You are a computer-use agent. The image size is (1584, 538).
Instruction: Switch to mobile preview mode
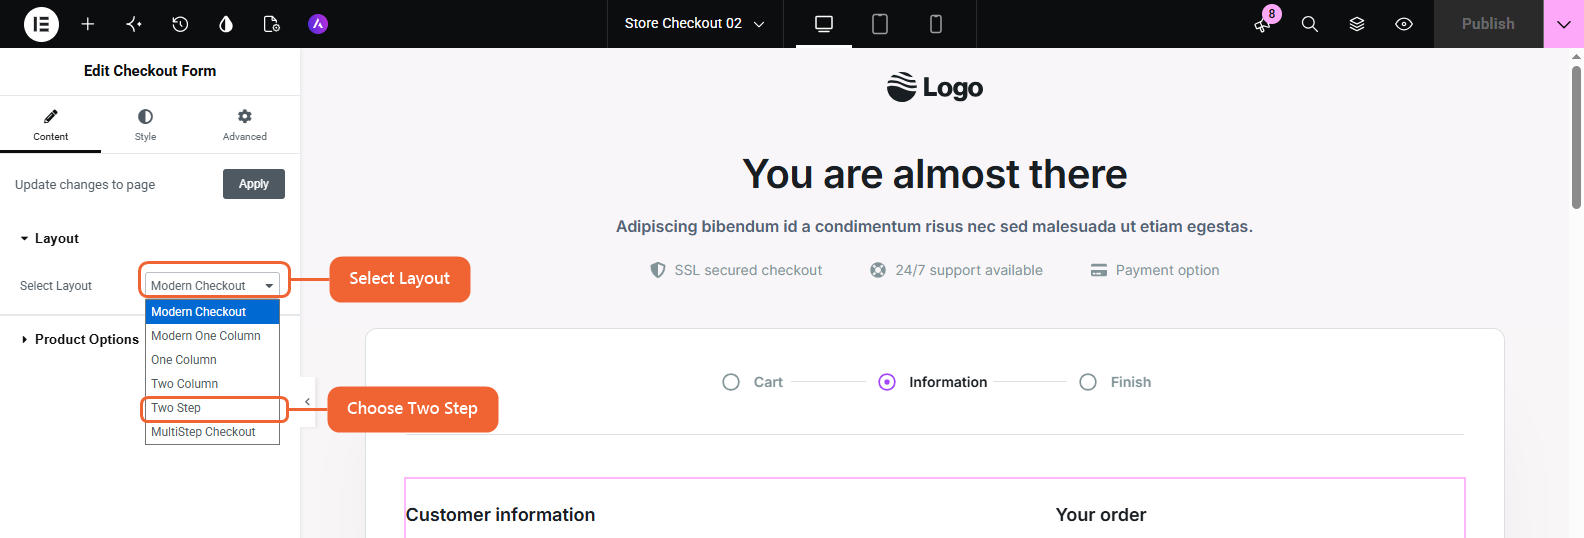(936, 24)
